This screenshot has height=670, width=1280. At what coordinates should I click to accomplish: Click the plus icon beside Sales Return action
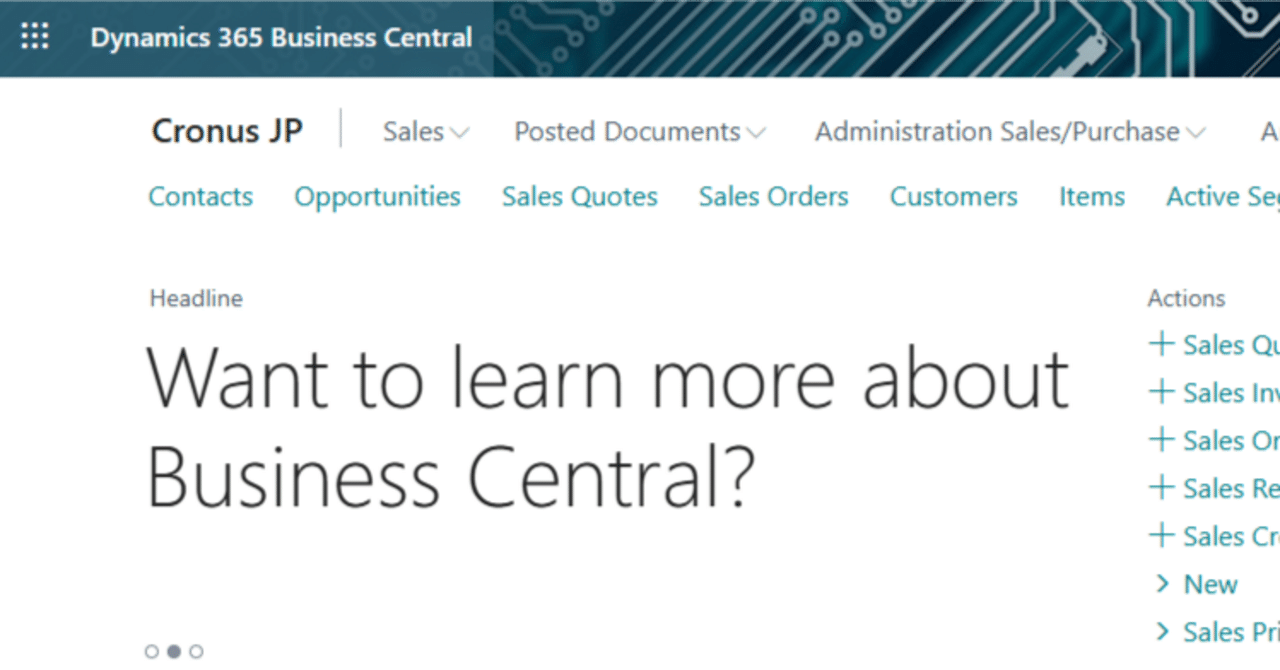tap(1162, 488)
